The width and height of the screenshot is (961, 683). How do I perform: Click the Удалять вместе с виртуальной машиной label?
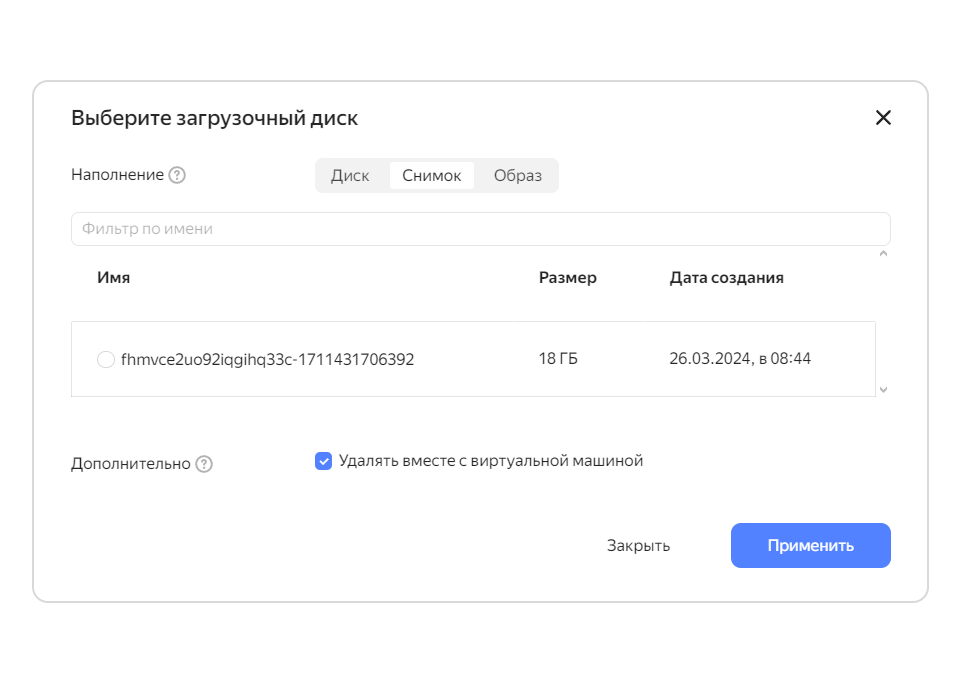coord(491,461)
